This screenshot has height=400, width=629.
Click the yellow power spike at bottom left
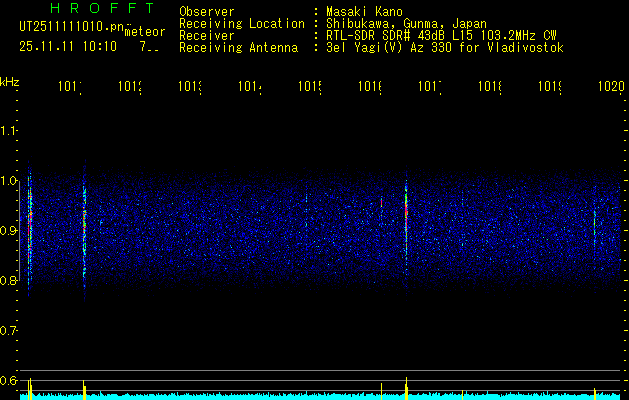click(x=31, y=387)
